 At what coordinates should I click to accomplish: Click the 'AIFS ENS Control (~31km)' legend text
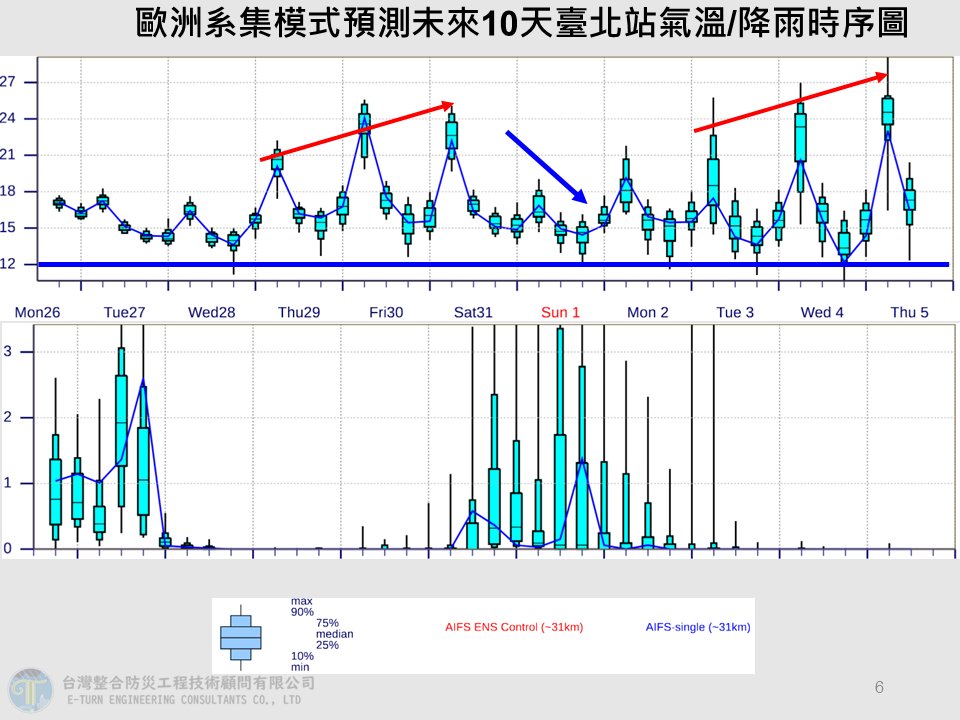click(514, 628)
